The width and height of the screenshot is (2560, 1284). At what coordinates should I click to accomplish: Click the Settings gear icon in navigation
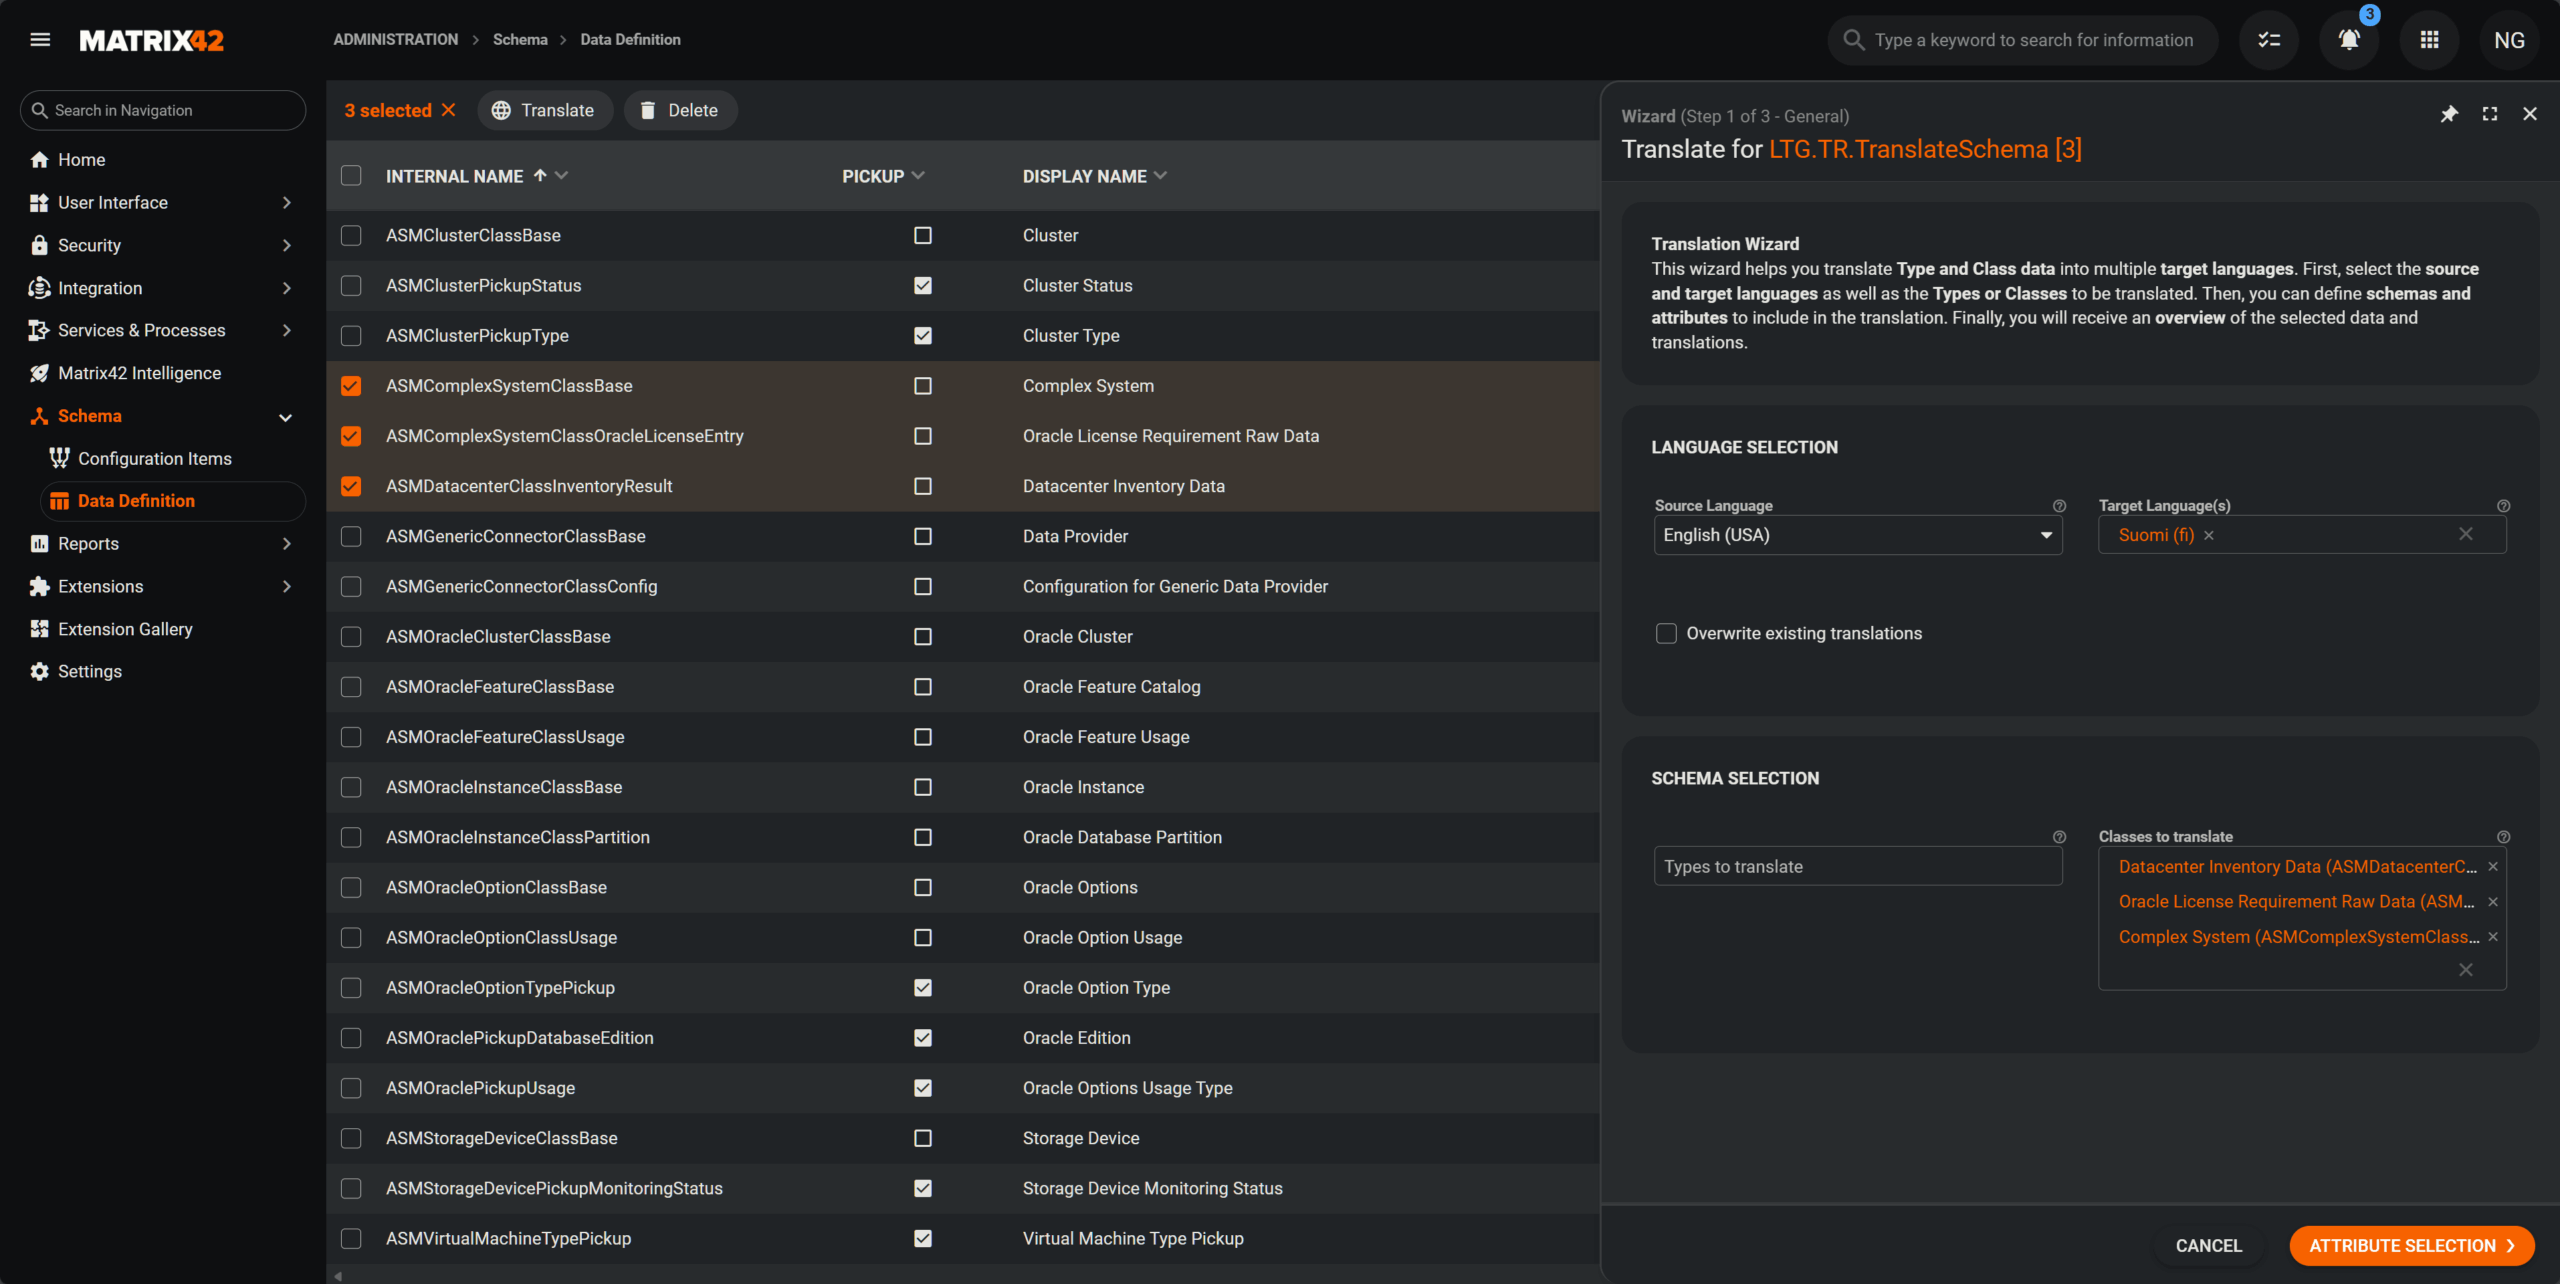(40, 672)
